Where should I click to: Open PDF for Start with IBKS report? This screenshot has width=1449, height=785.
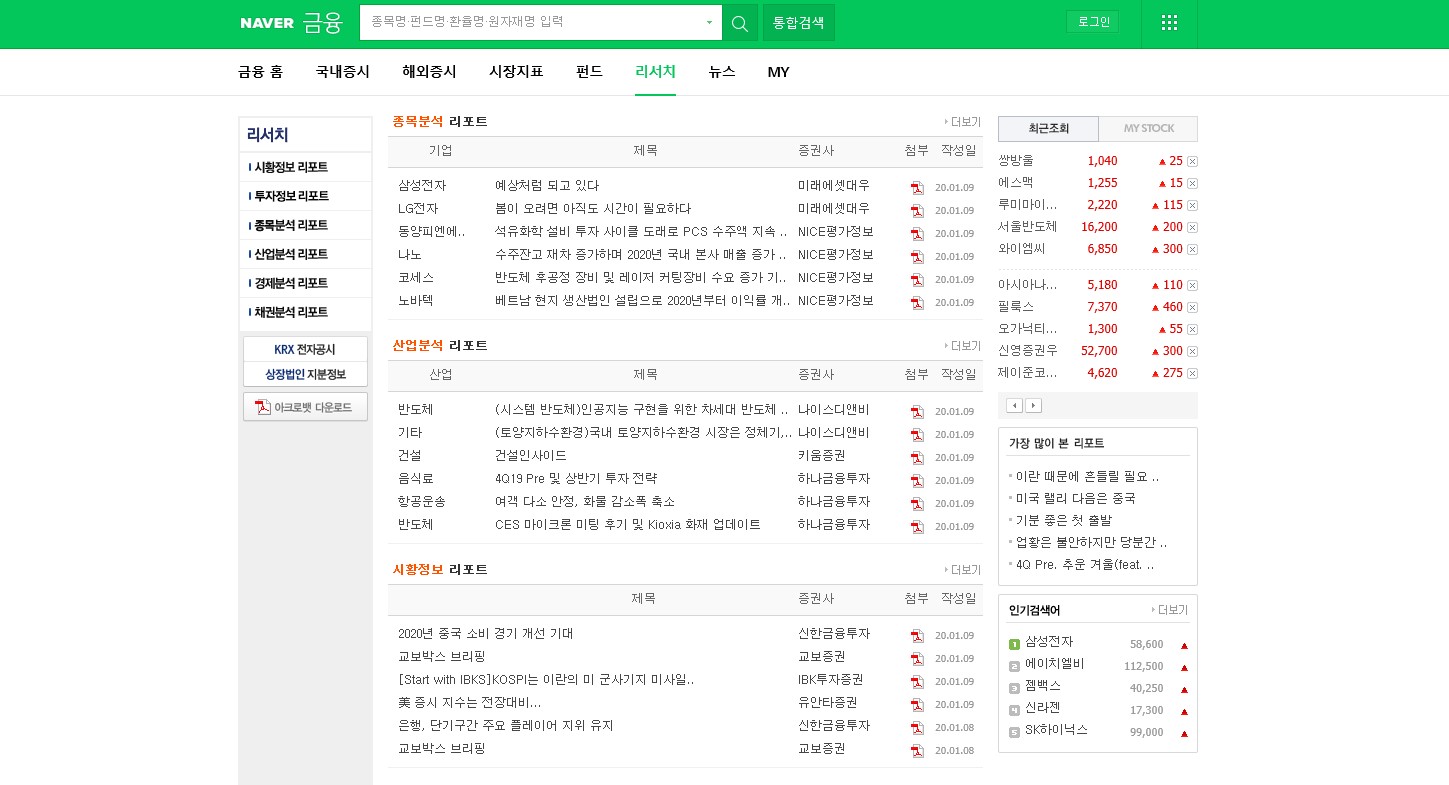917,682
